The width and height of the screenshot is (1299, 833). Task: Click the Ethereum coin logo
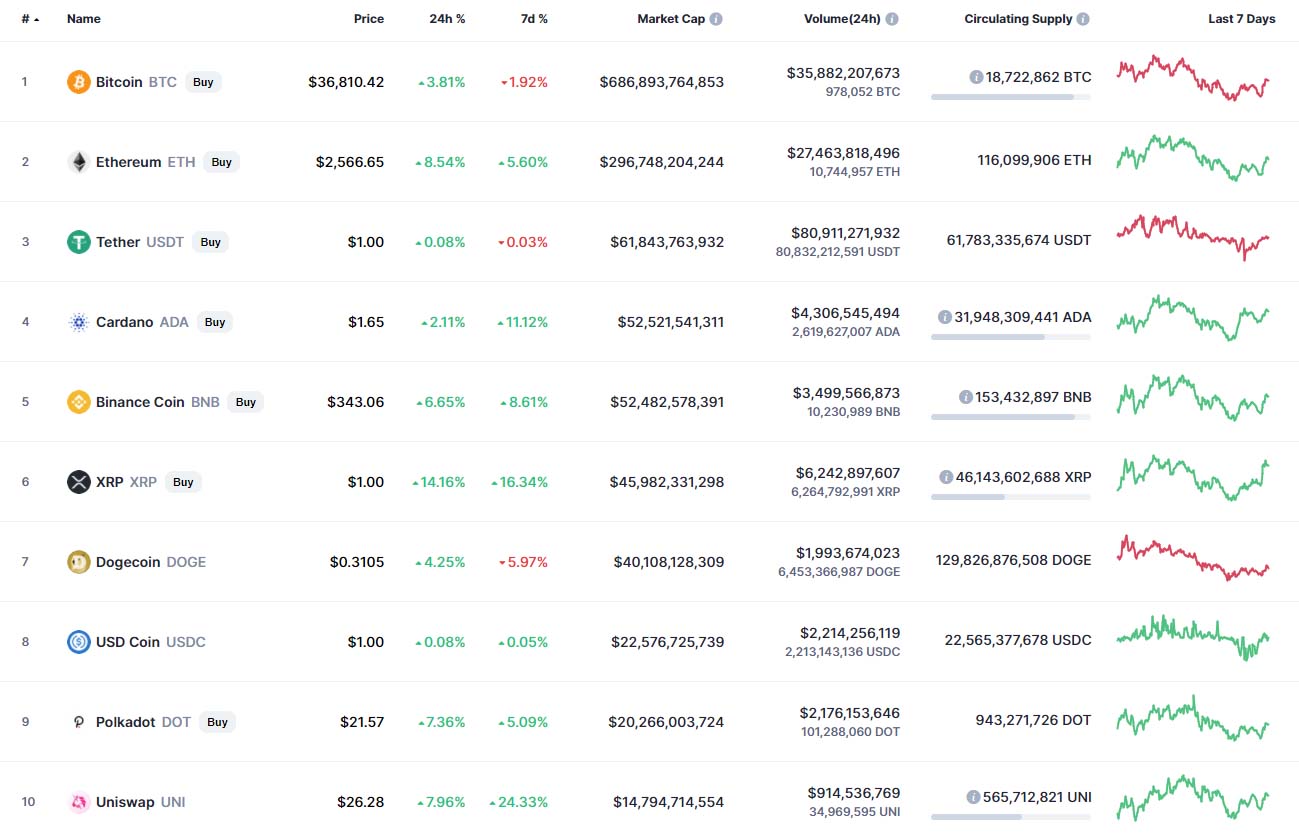78,162
